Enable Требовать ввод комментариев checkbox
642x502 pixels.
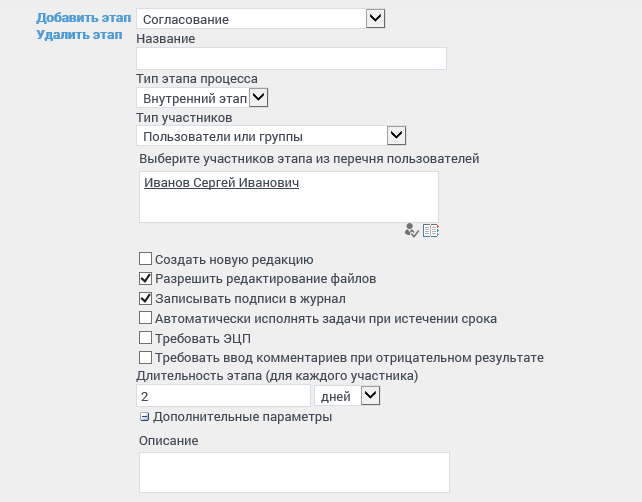pyautogui.click(x=146, y=357)
